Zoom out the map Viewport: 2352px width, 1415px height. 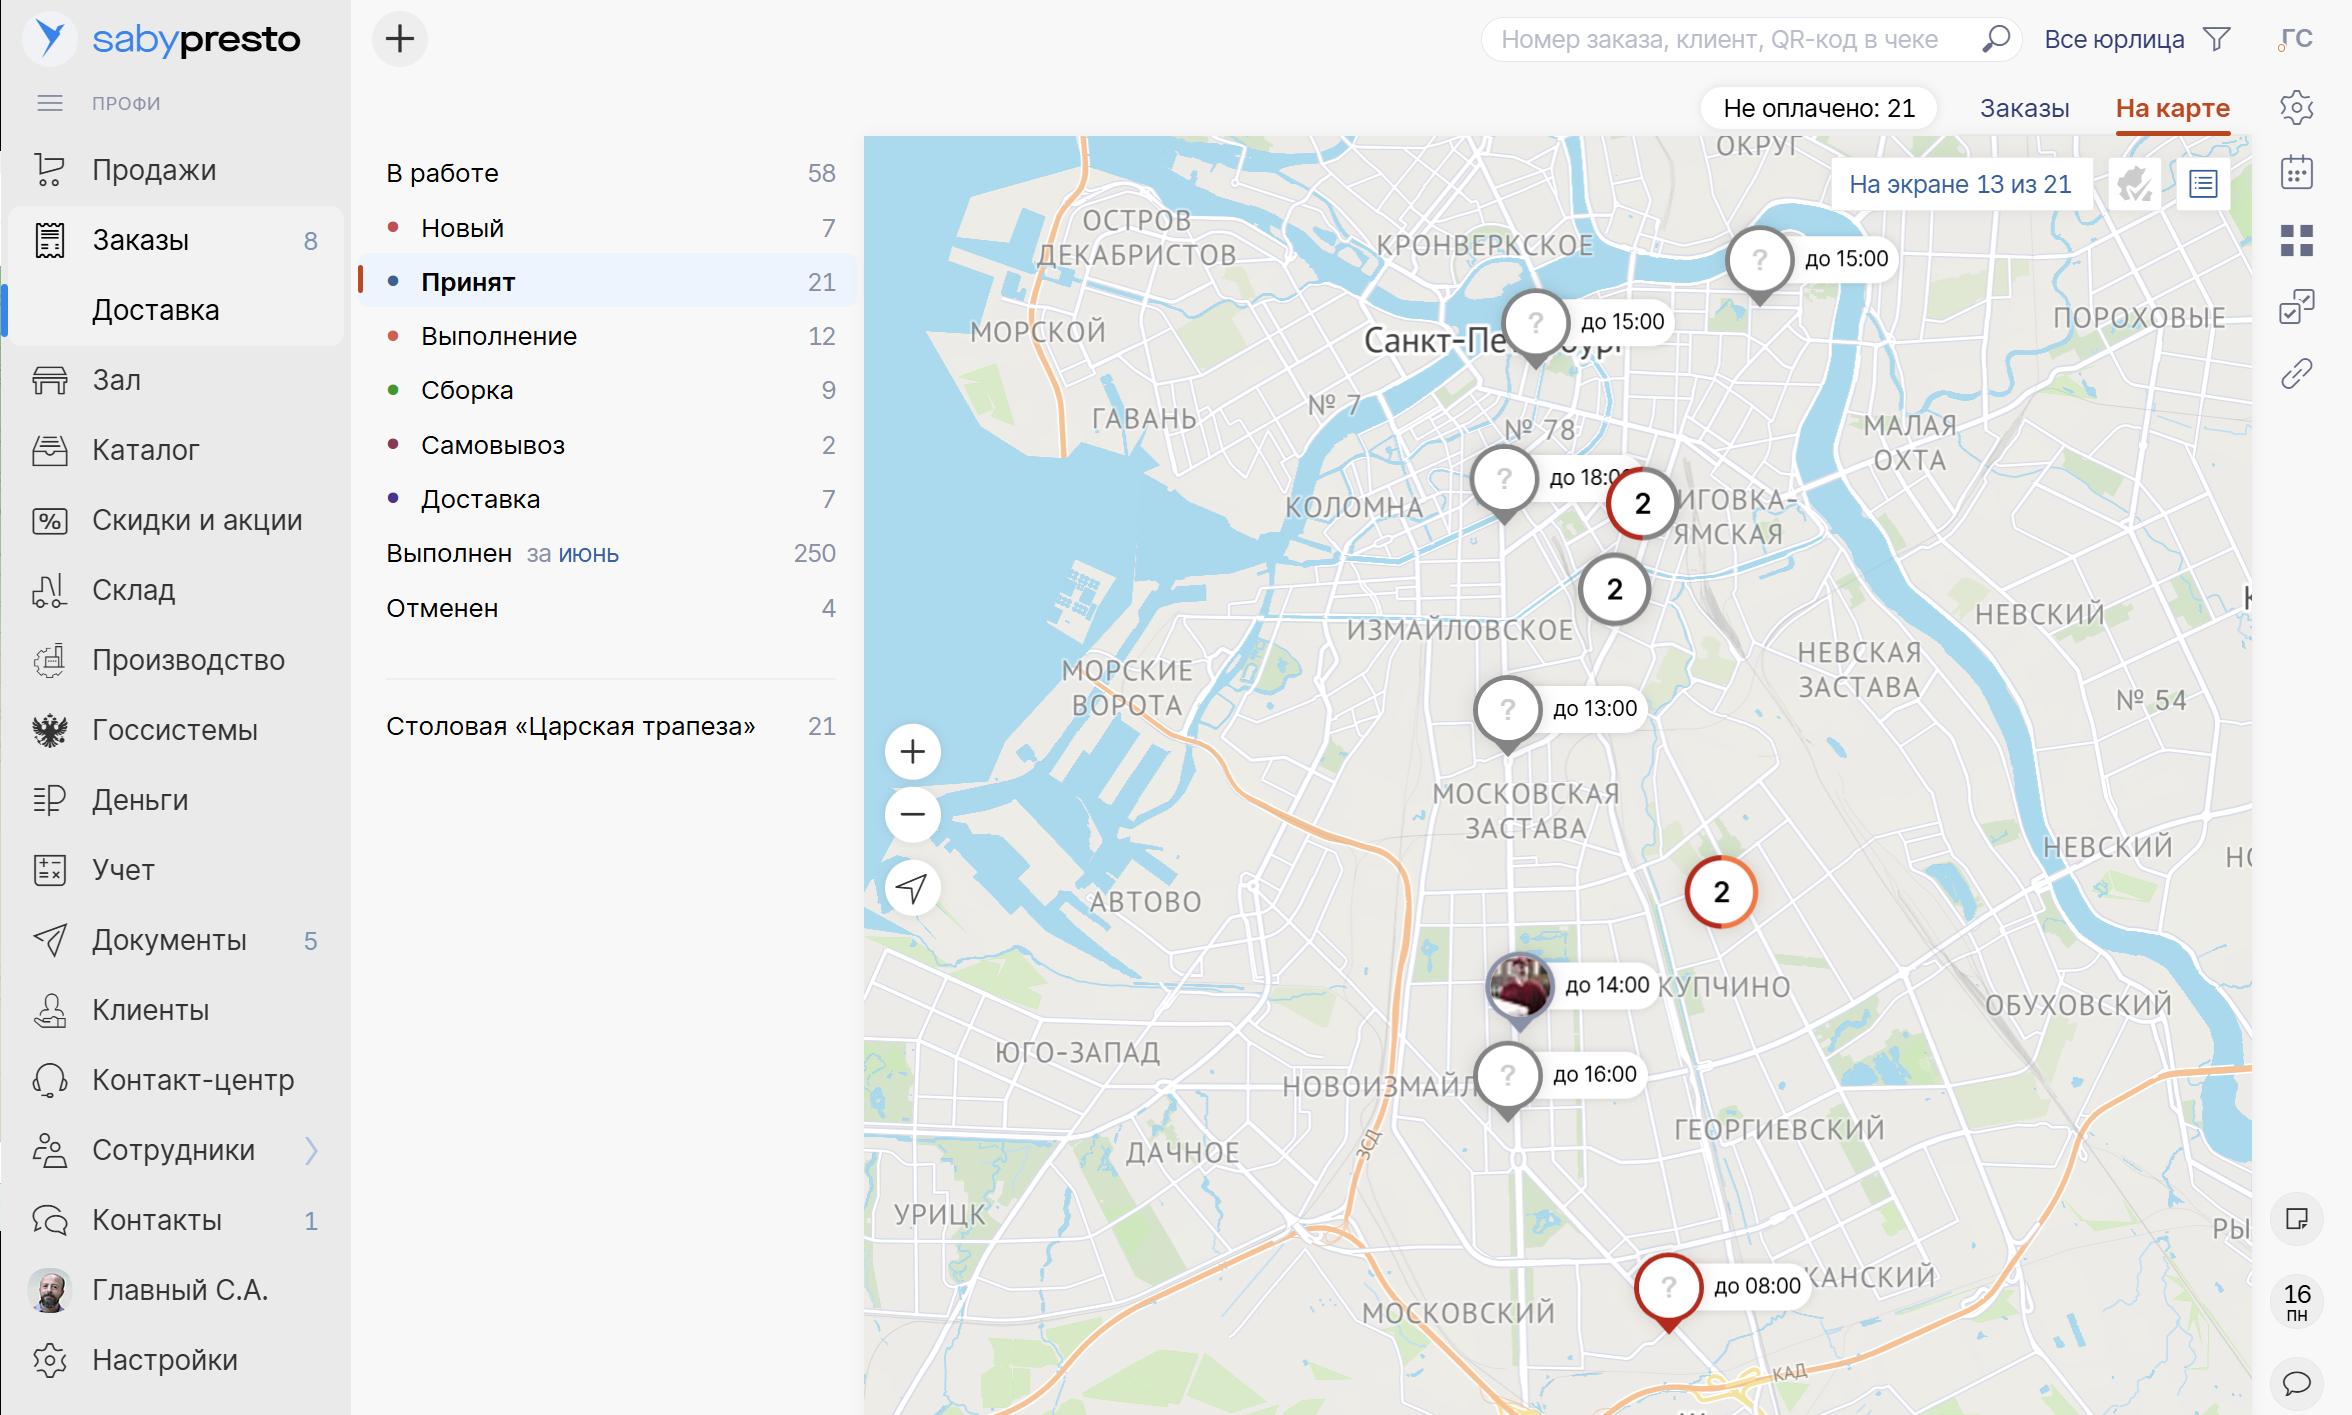click(x=912, y=814)
